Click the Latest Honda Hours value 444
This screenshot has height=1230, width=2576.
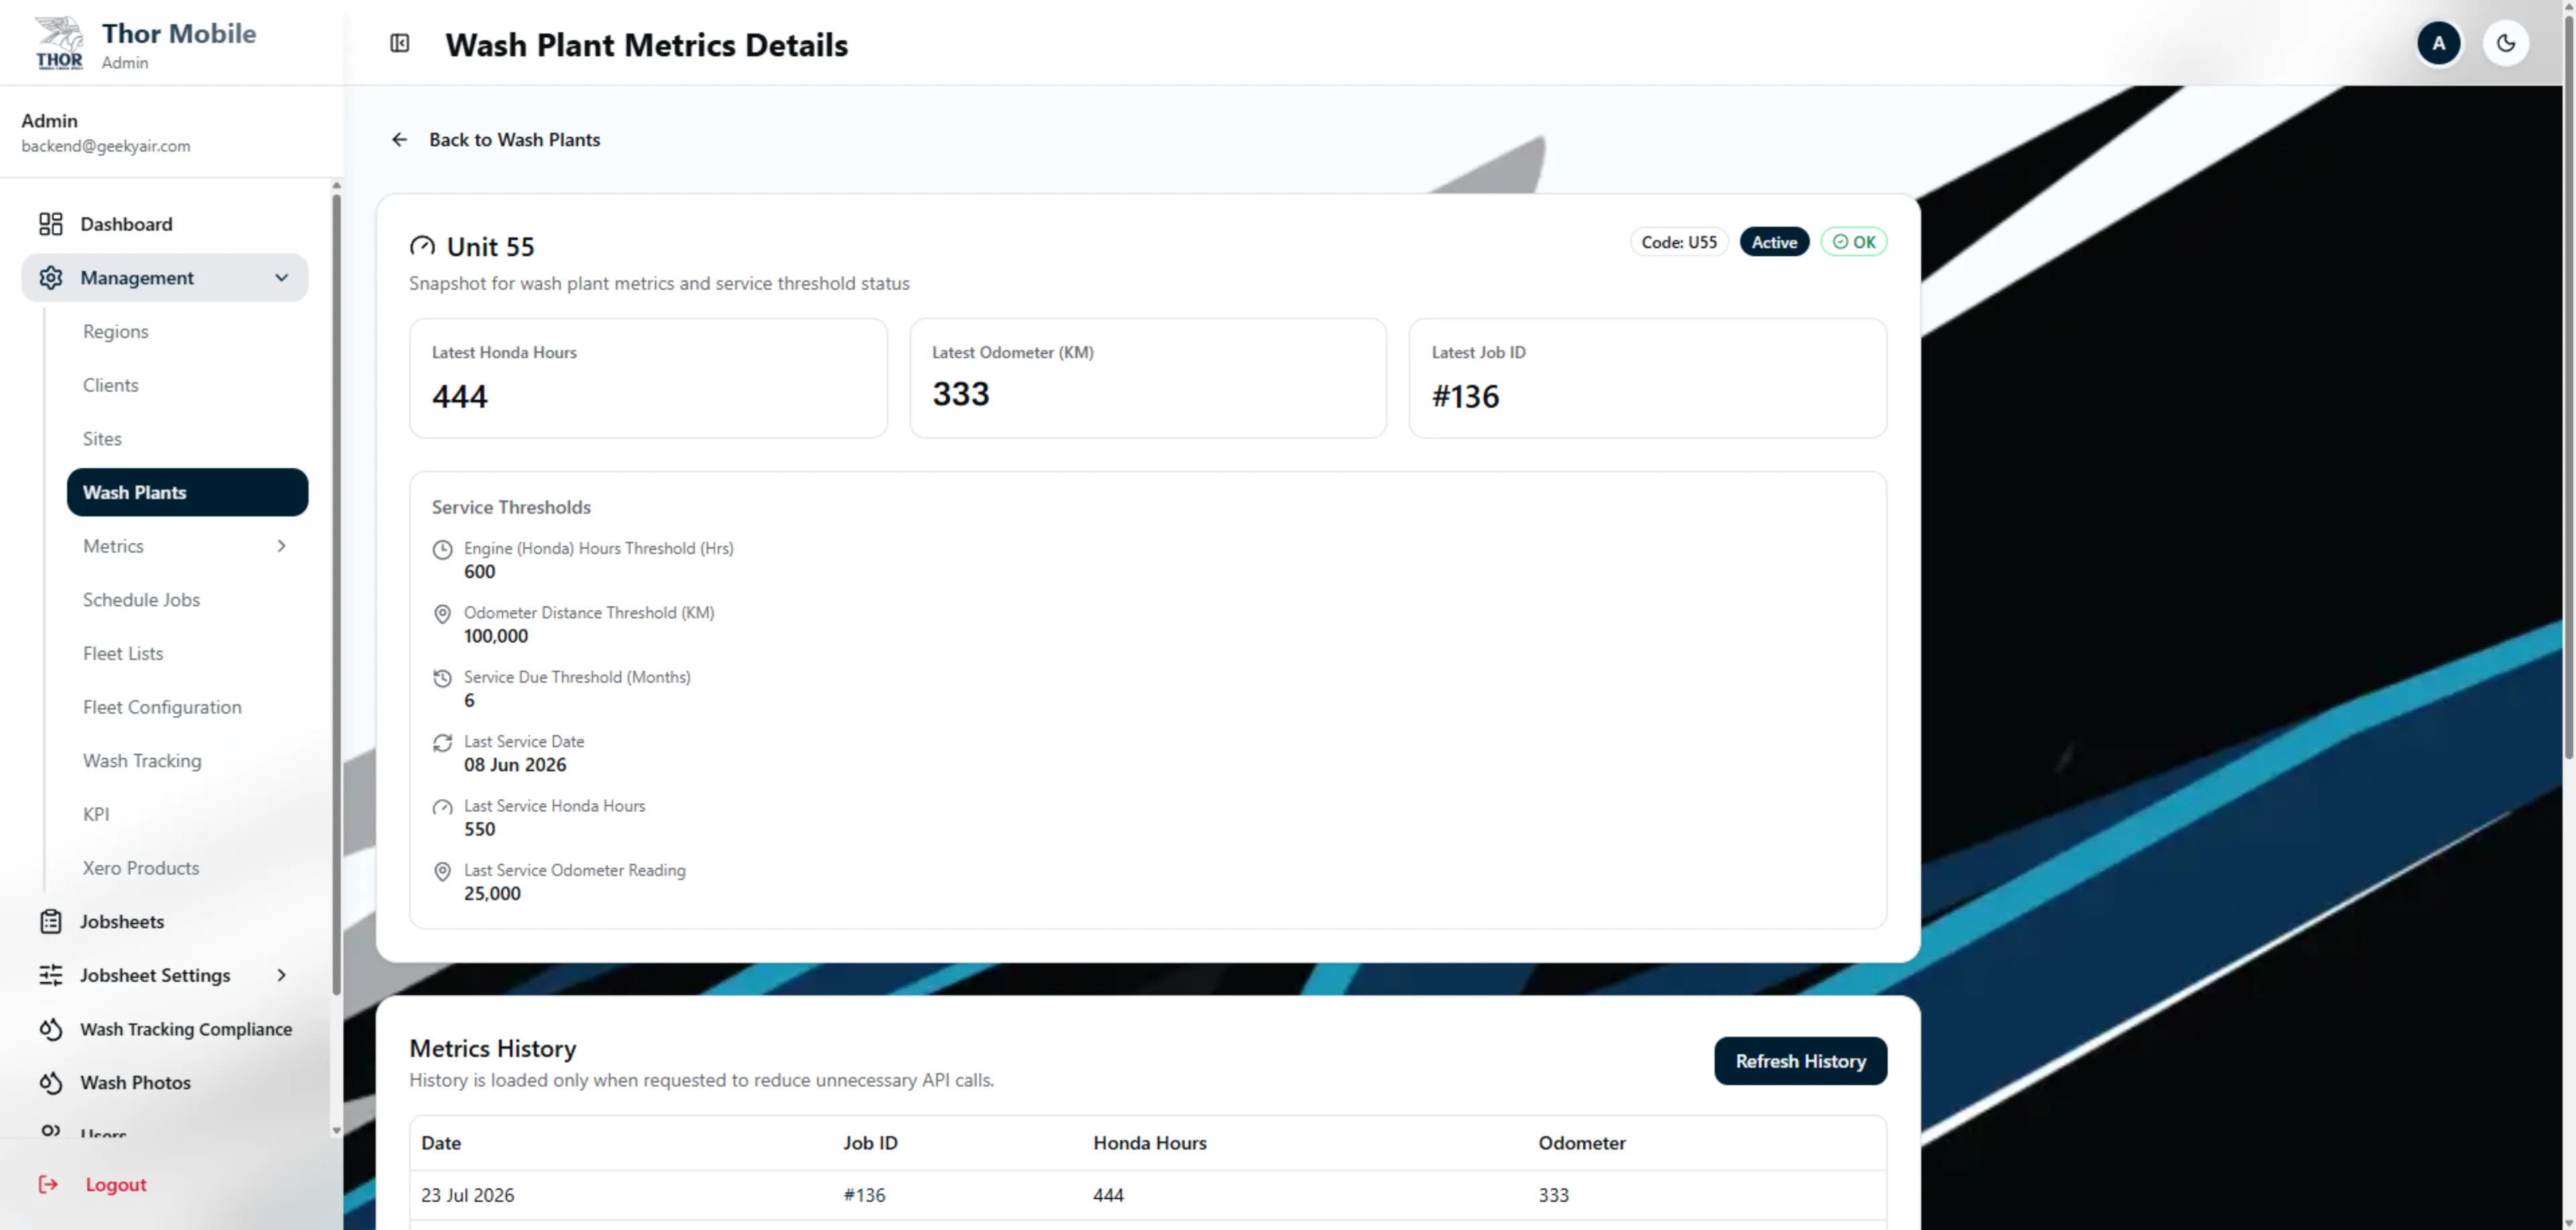coord(460,397)
